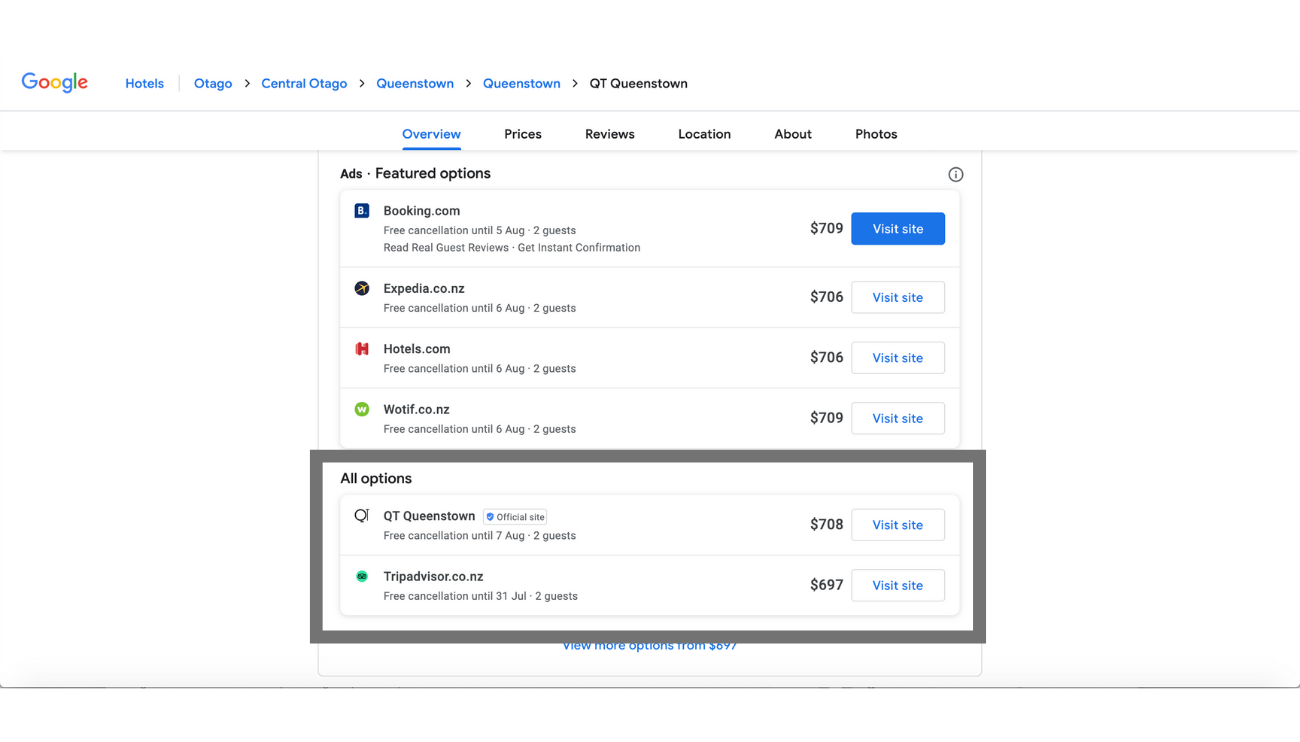The width and height of the screenshot is (1300, 742).
Task: Click the Expedia.co.nz logo icon
Action: 362,288
